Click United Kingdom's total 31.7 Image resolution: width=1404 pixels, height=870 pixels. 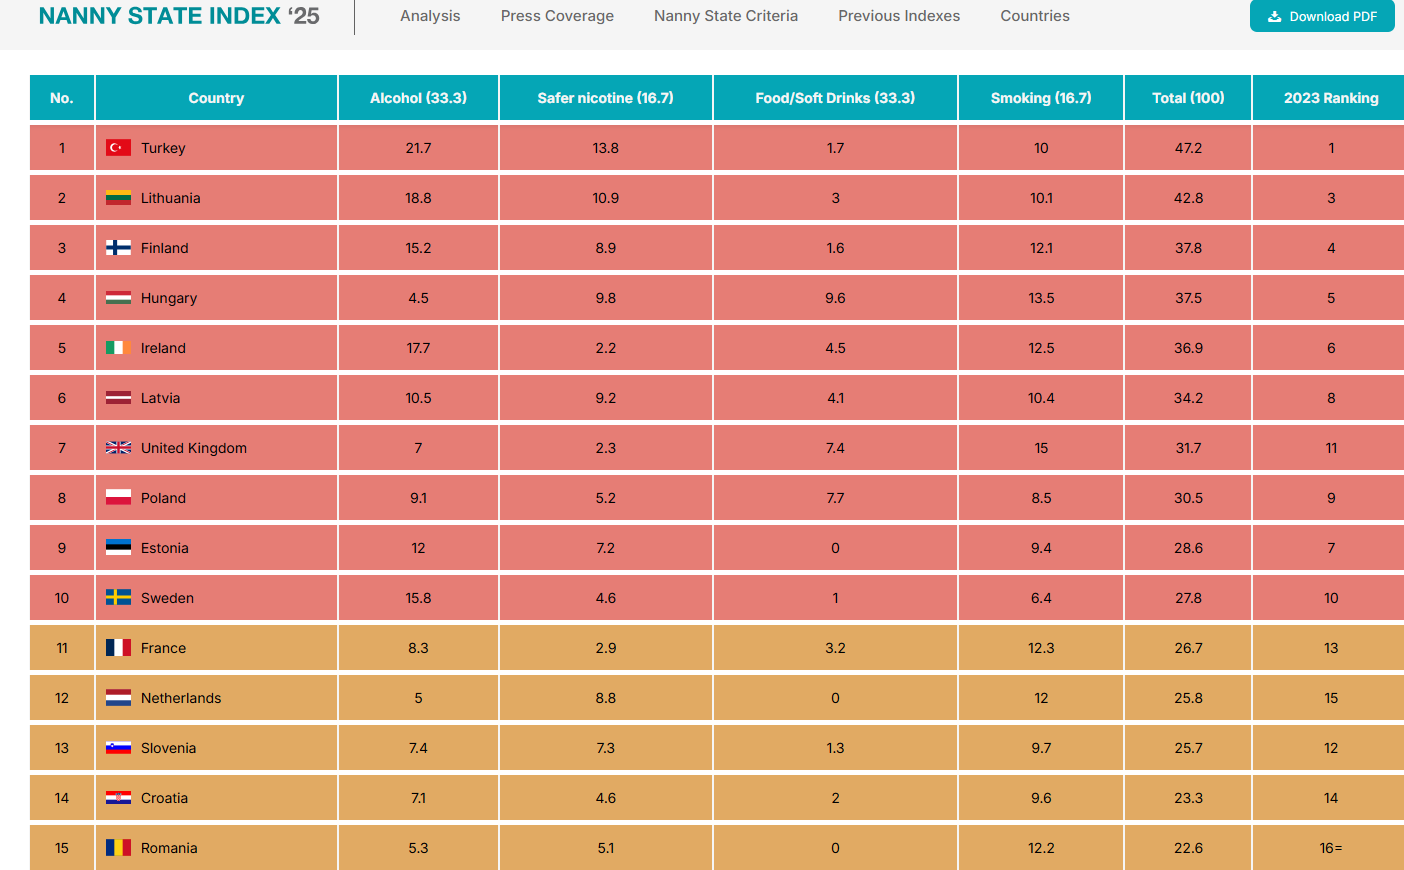click(1188, 448)
